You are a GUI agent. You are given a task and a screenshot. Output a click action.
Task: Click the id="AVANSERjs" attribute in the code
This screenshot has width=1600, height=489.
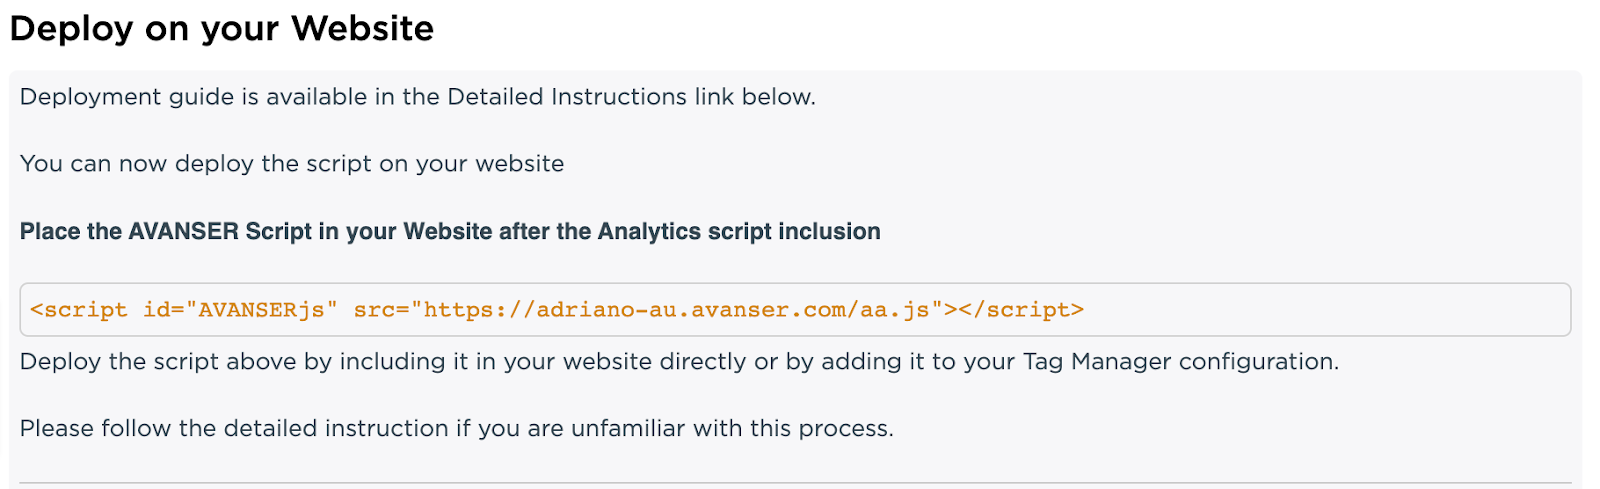coord(241,310)
